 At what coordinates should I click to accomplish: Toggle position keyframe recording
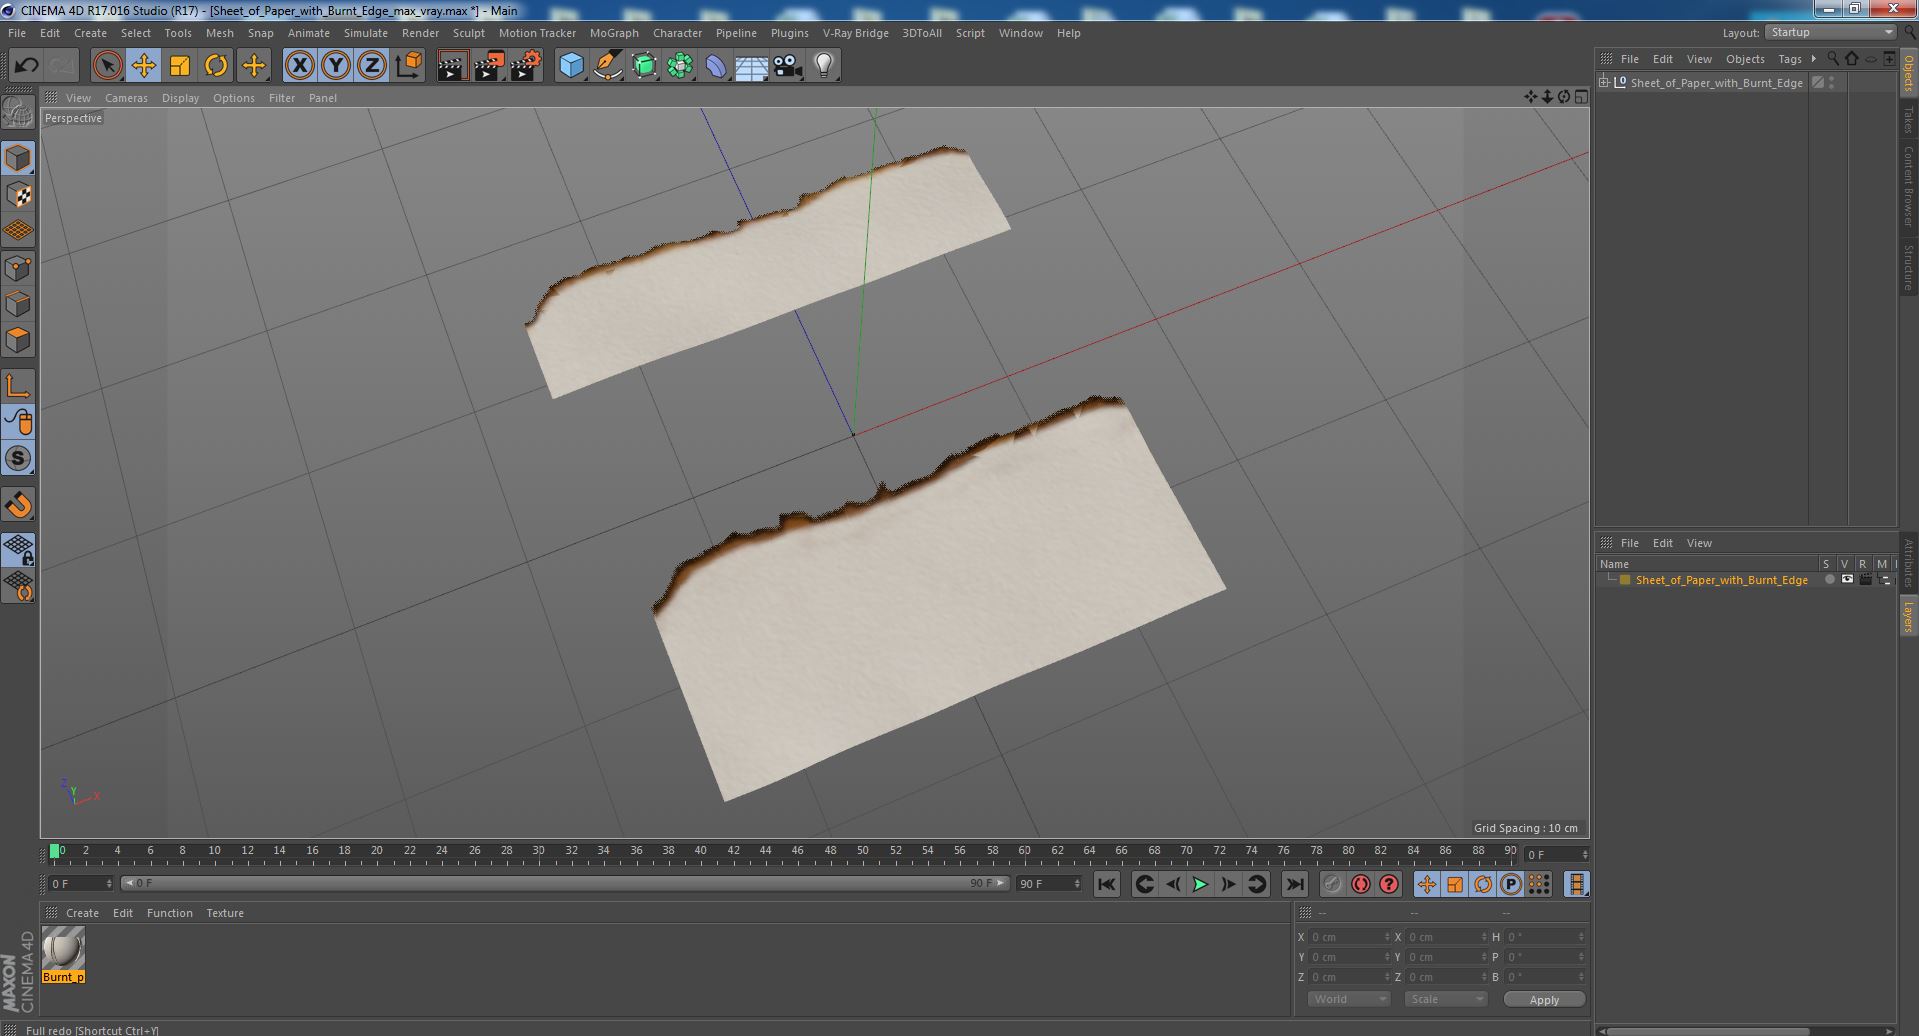tap(1427, 884)
